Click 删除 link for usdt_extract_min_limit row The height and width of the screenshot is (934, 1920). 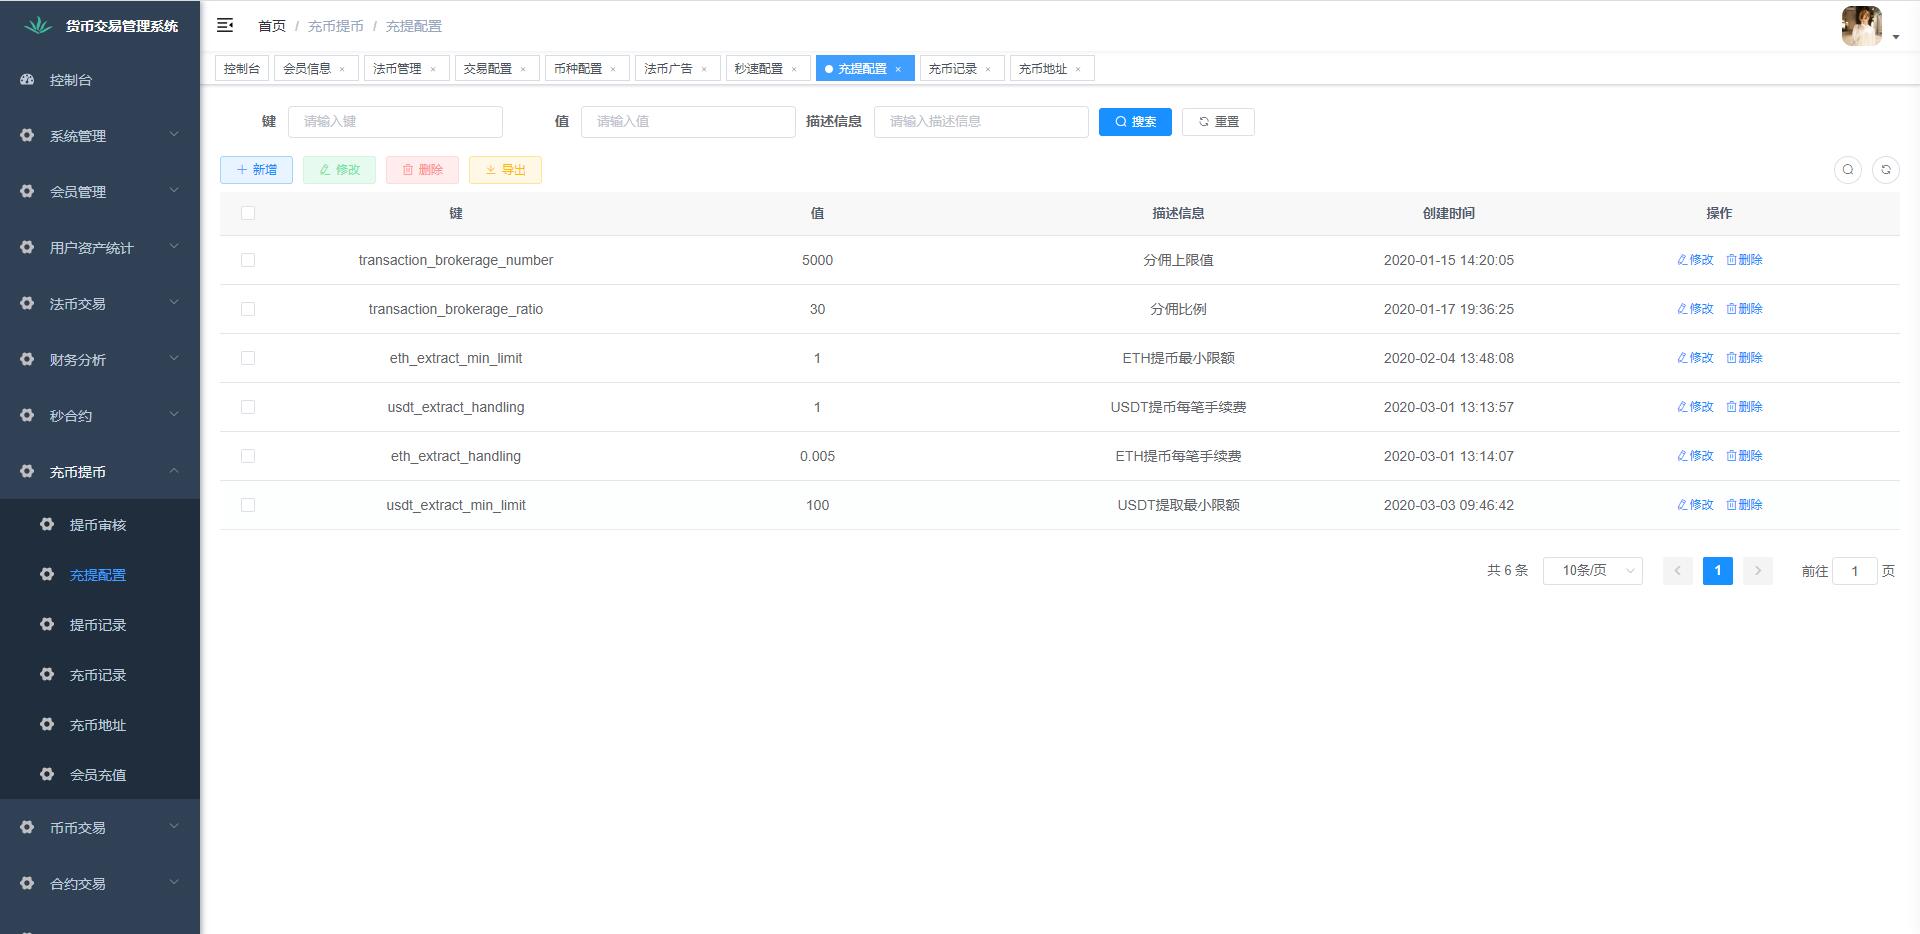click(x=1744, y=505)
